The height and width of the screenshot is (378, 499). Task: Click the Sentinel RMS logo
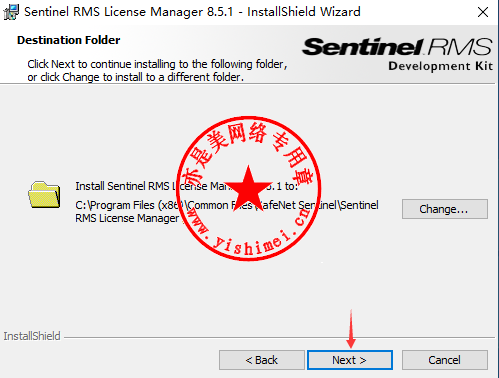pos(397,47)
